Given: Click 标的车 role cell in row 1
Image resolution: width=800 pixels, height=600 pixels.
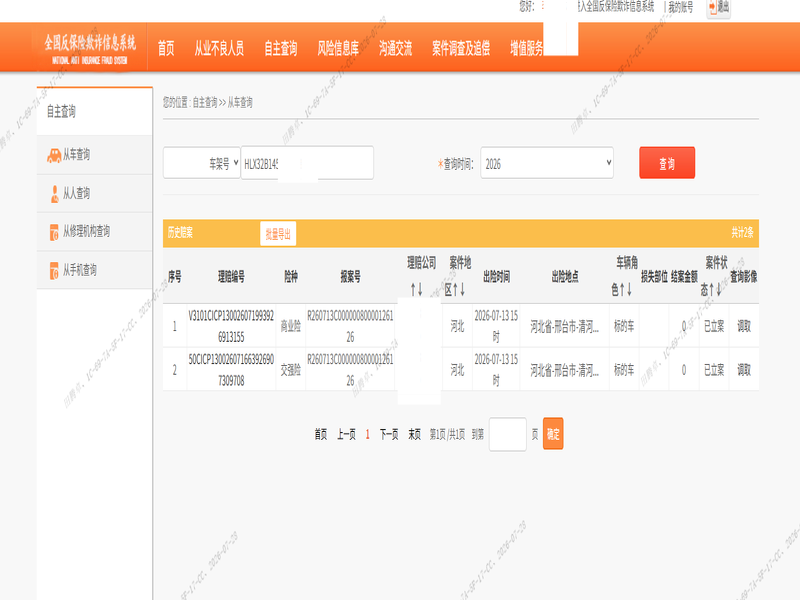Looking at the screenshot, I should click(x=624, y=326).
